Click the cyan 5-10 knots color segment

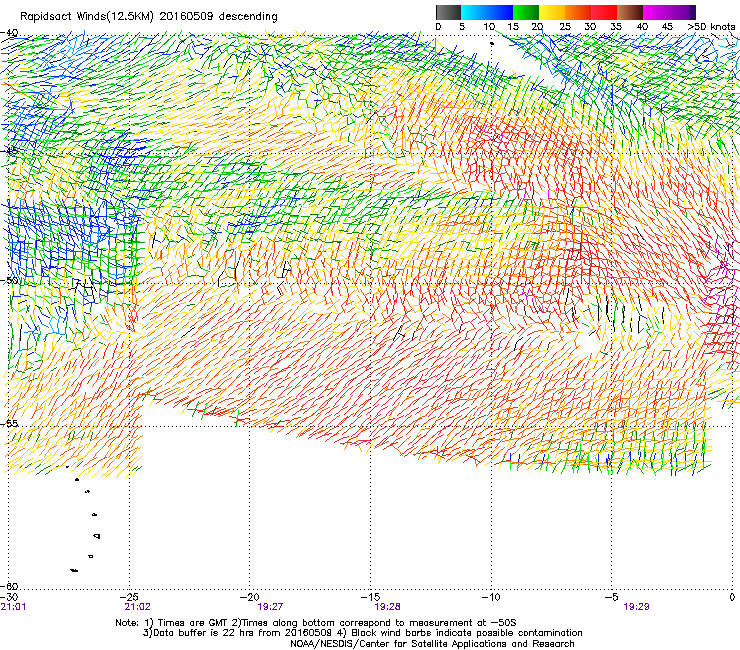474,12
